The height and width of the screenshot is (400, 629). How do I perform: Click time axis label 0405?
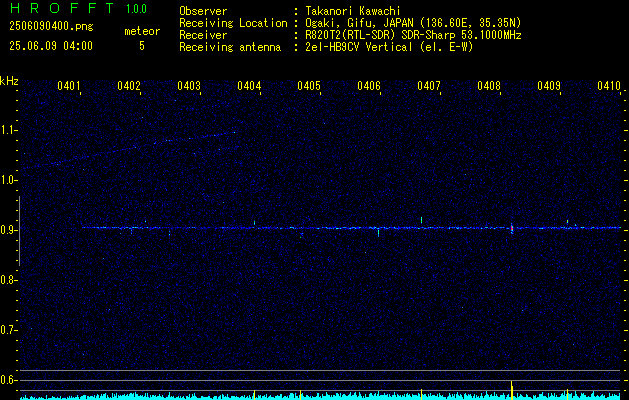click(309, 85)
